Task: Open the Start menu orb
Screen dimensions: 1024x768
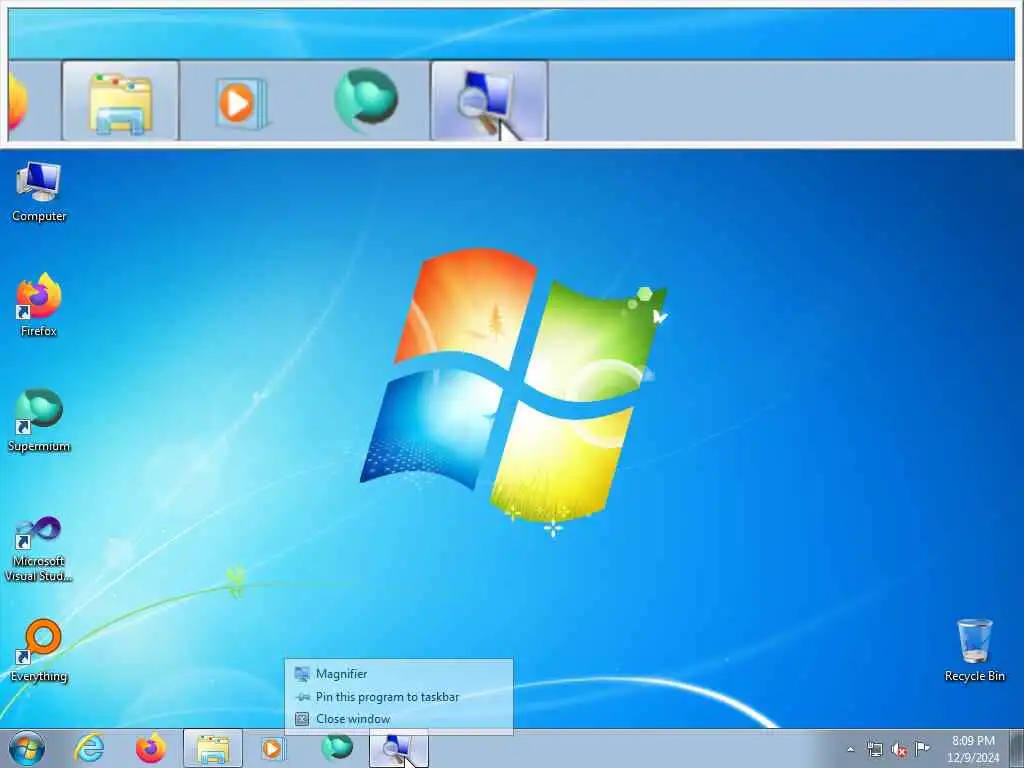Action: (x=27, y=748)
